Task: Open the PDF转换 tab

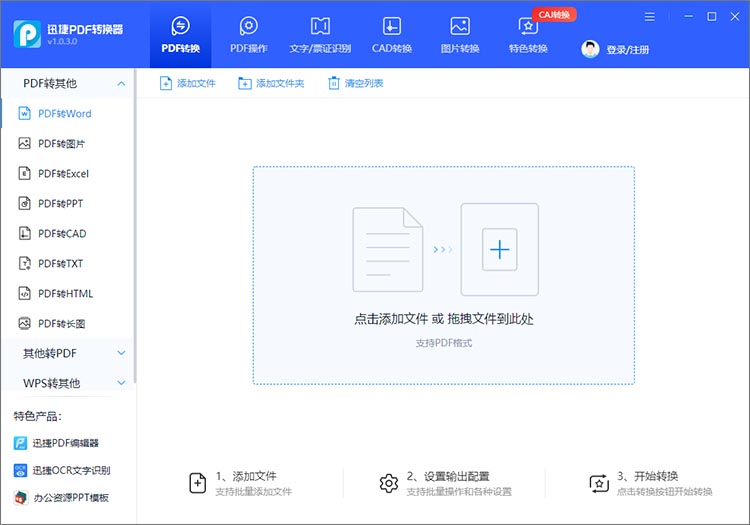Action: 180,35
